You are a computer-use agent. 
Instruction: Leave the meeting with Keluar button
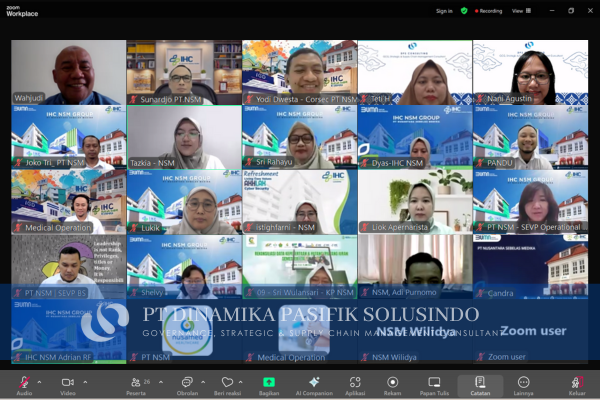click(x=577, y=383)
